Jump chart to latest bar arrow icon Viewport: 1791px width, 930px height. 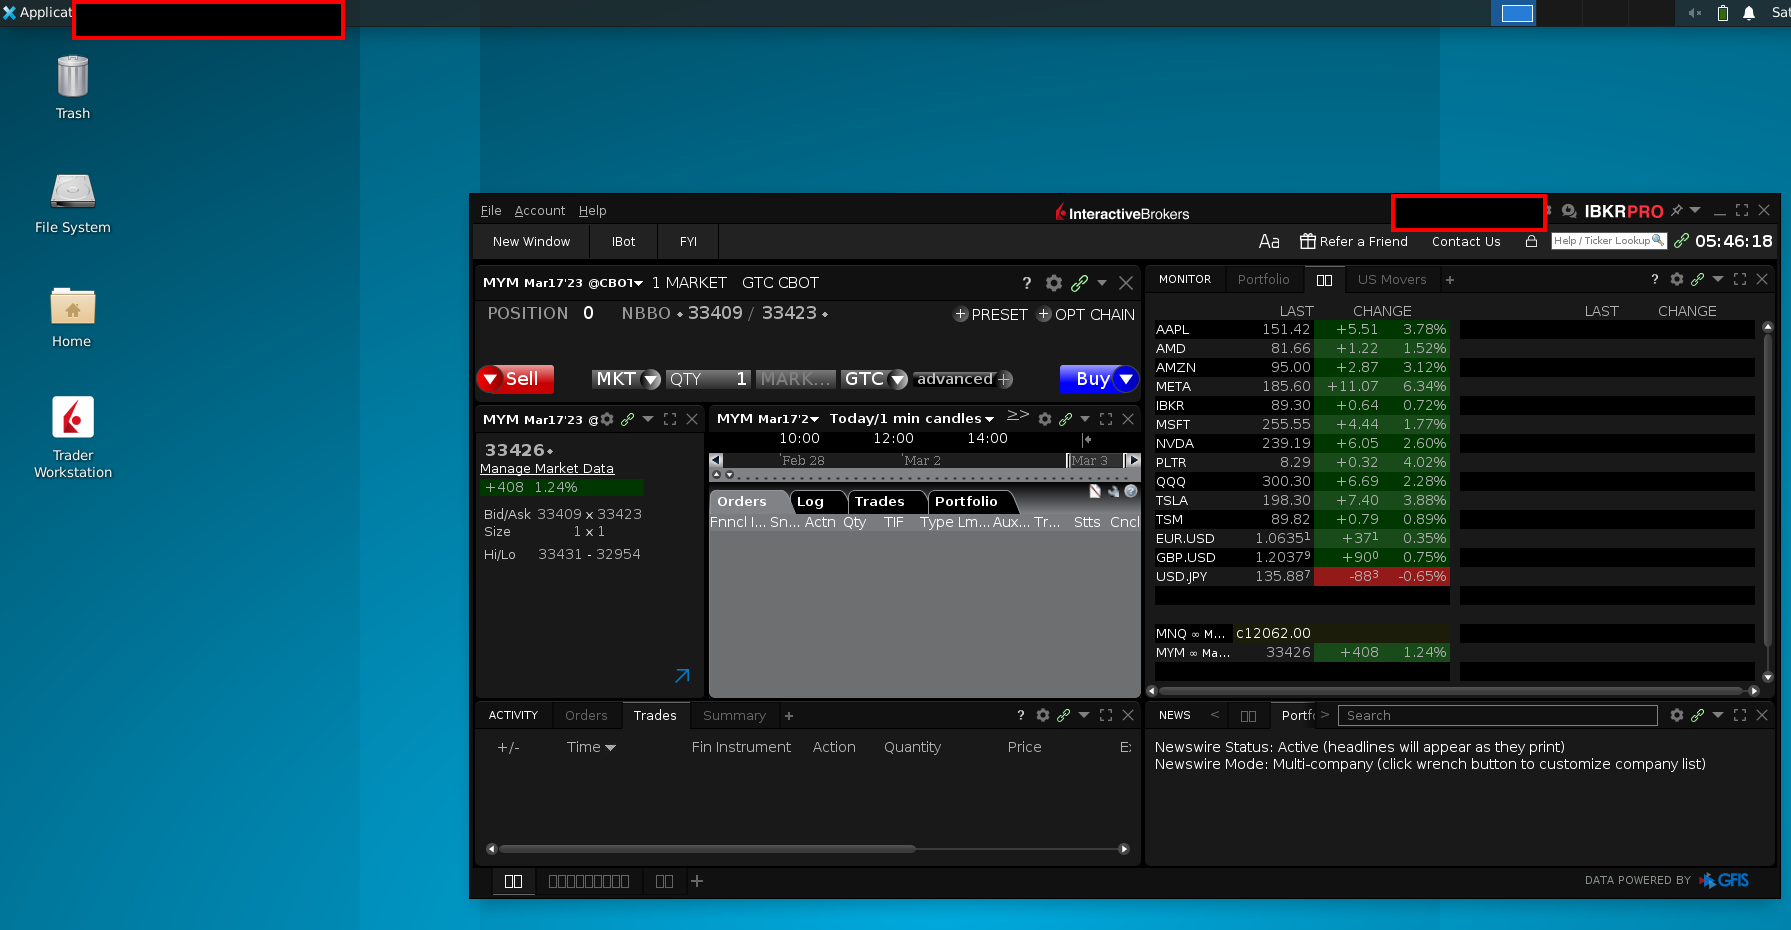[1087, 439]
